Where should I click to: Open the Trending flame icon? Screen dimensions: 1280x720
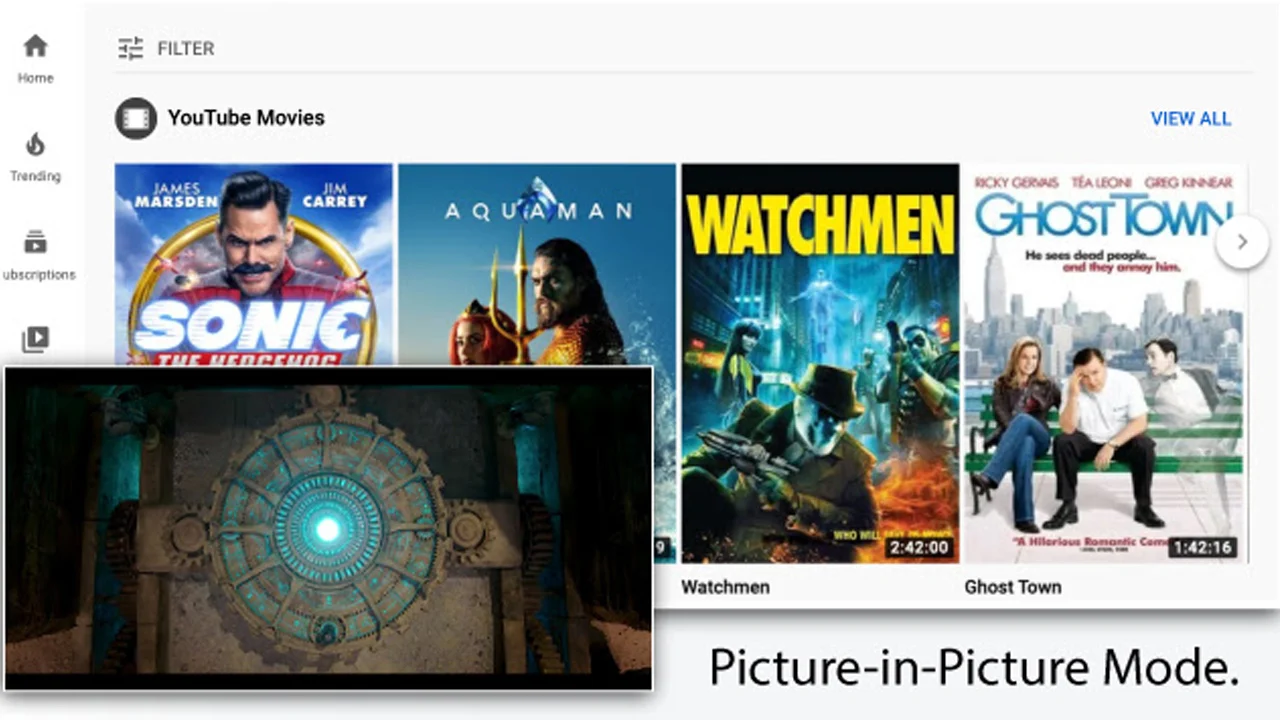coord(35,145)
